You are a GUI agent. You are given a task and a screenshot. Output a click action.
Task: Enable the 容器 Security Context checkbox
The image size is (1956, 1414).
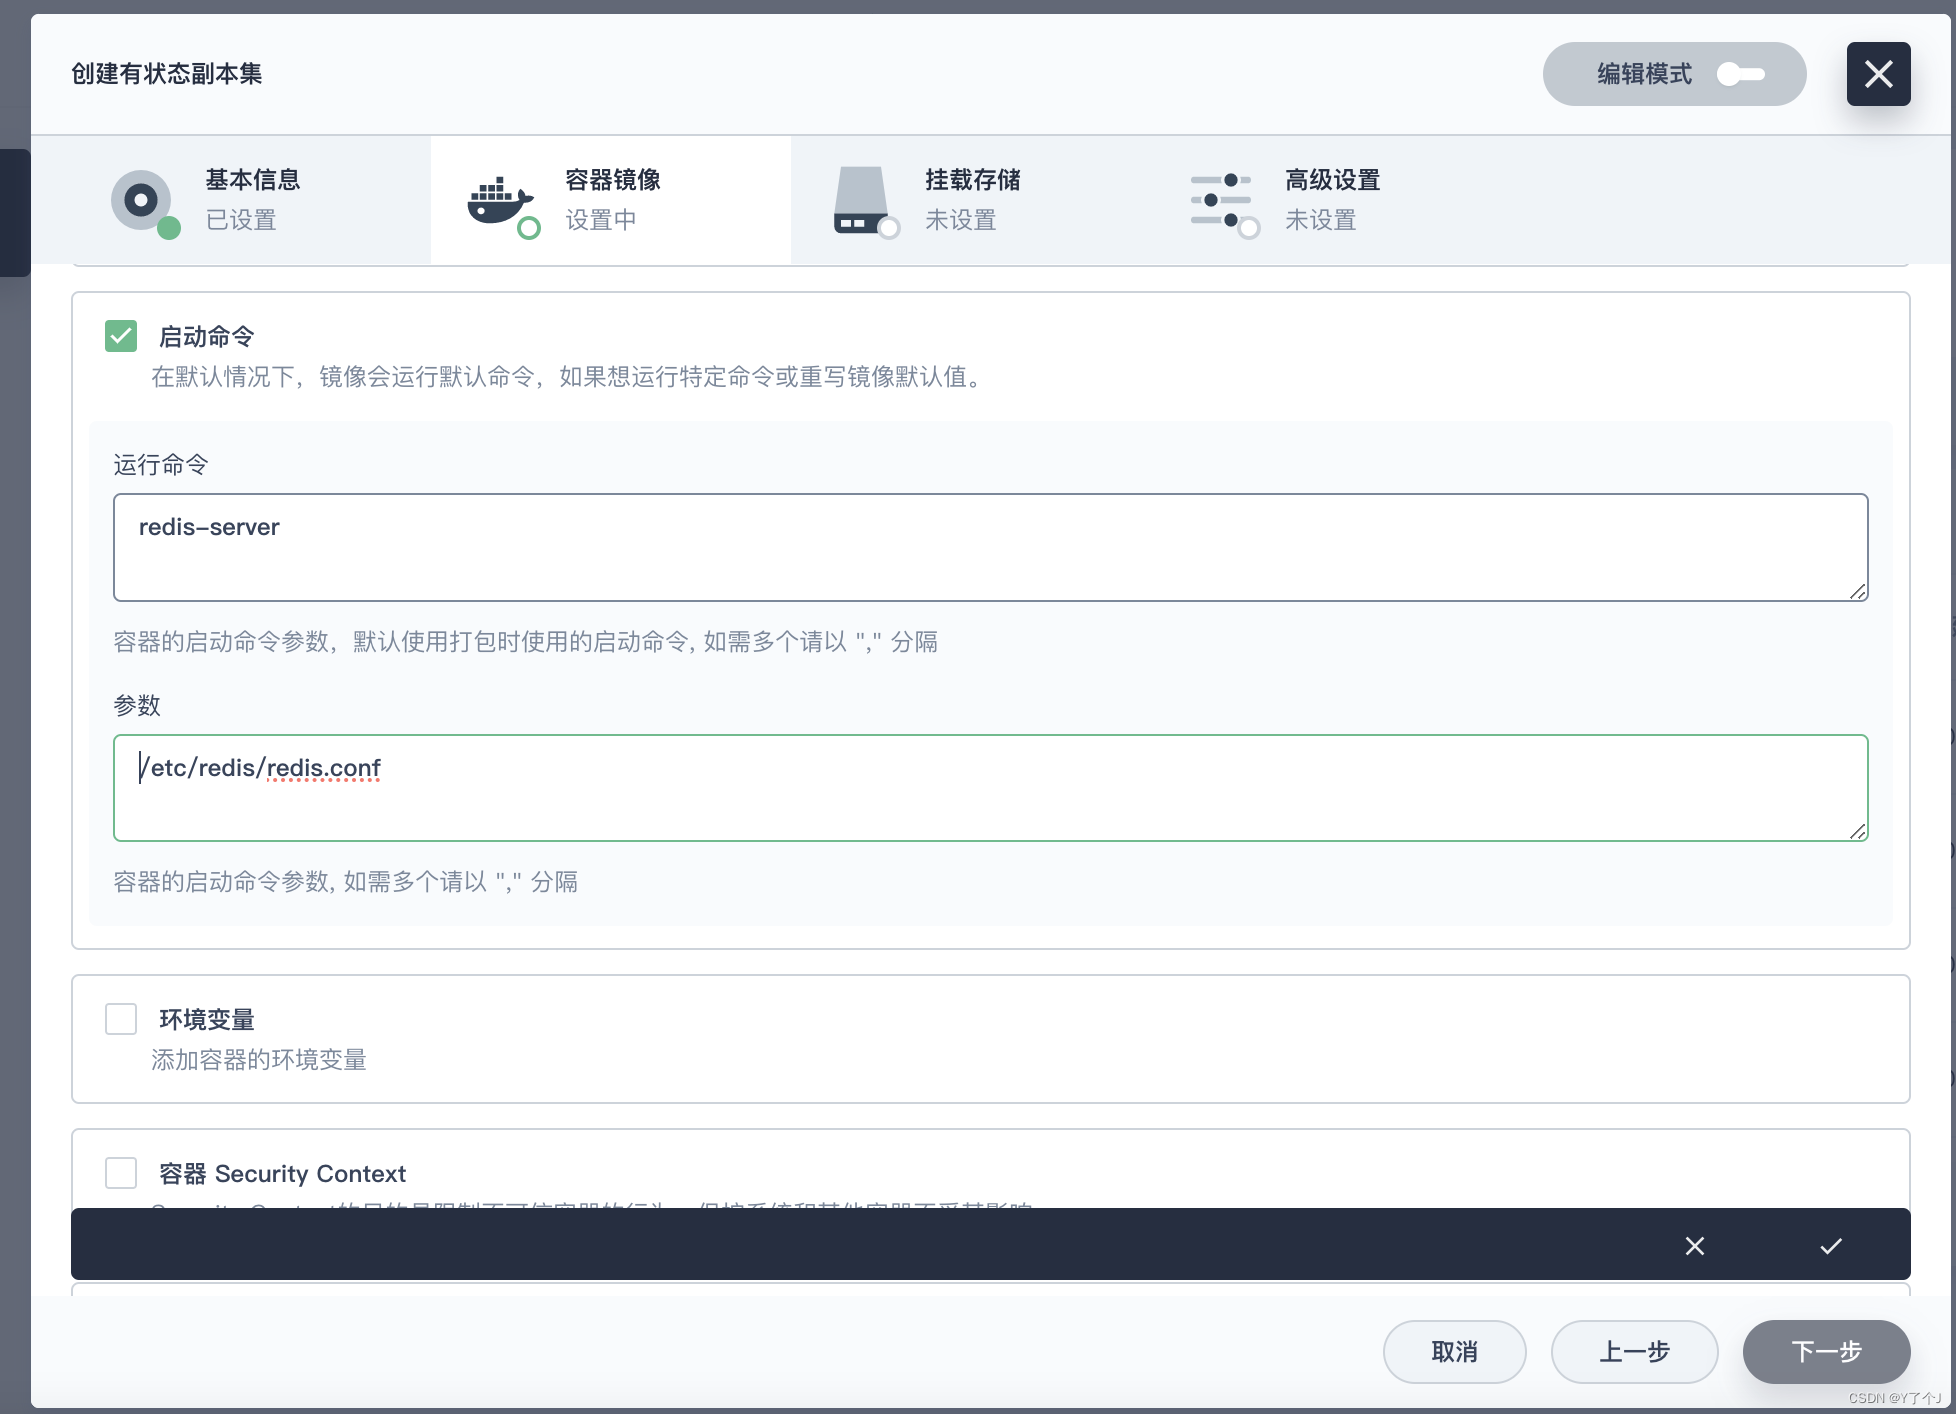coord(121,1173)
